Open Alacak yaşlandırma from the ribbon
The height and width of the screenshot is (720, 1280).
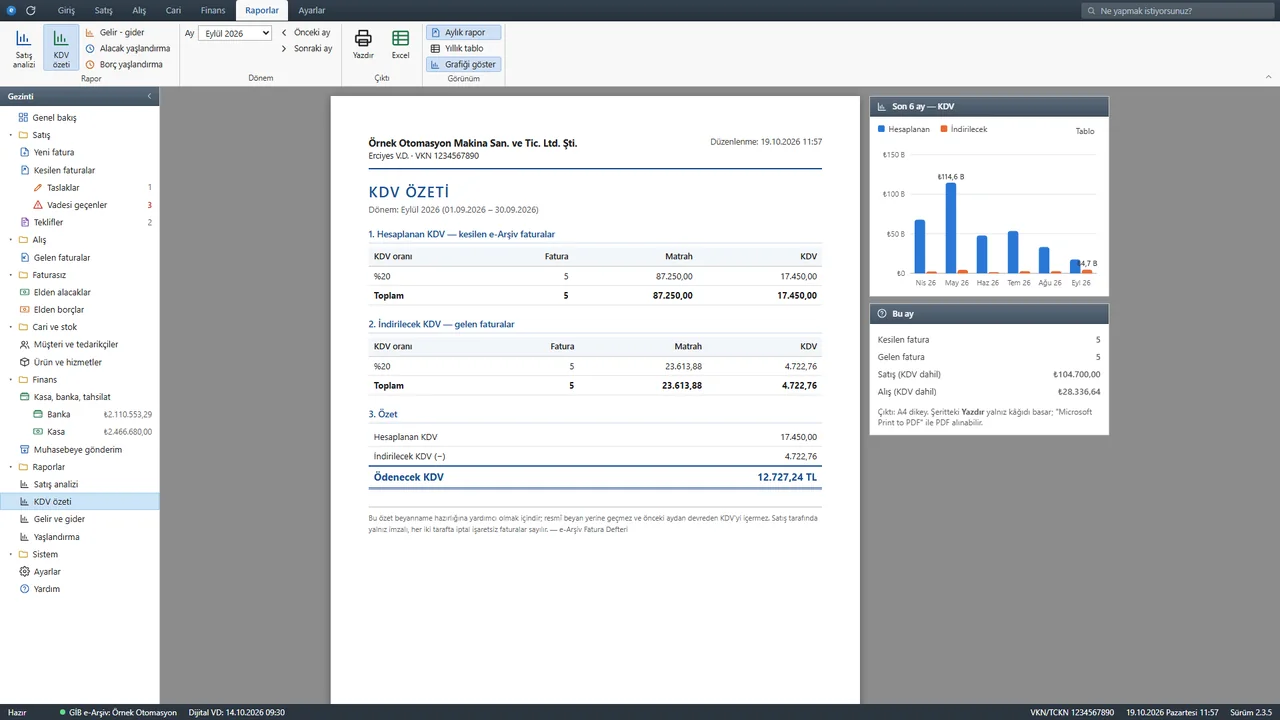127,48
